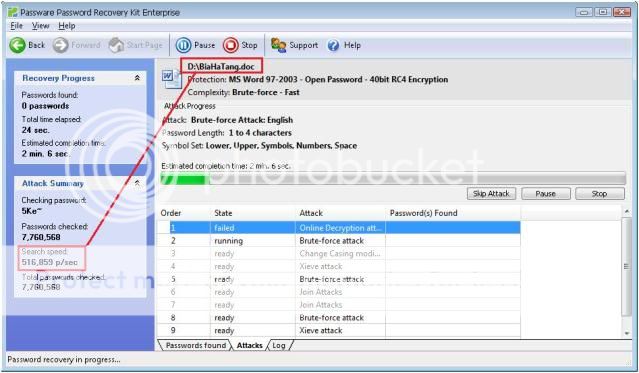Select row 6 Join Attacks
Viewport: 639px width, 373px height.
(x=339, y=292)
